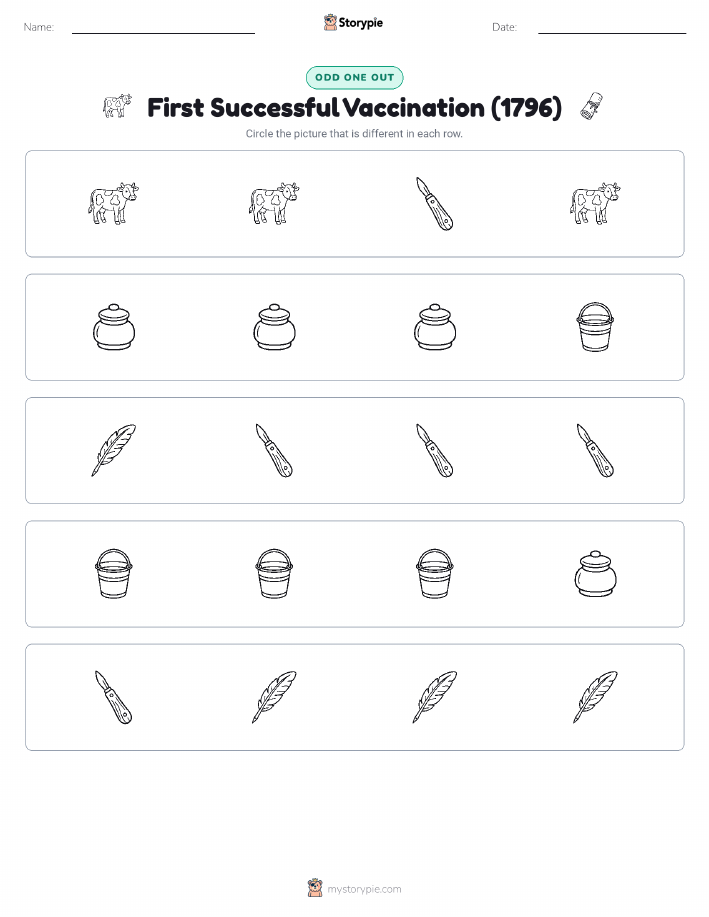This screenshot has height=917, width=709.
Task: Select the feather quill in row three
Action: [113, 450]
